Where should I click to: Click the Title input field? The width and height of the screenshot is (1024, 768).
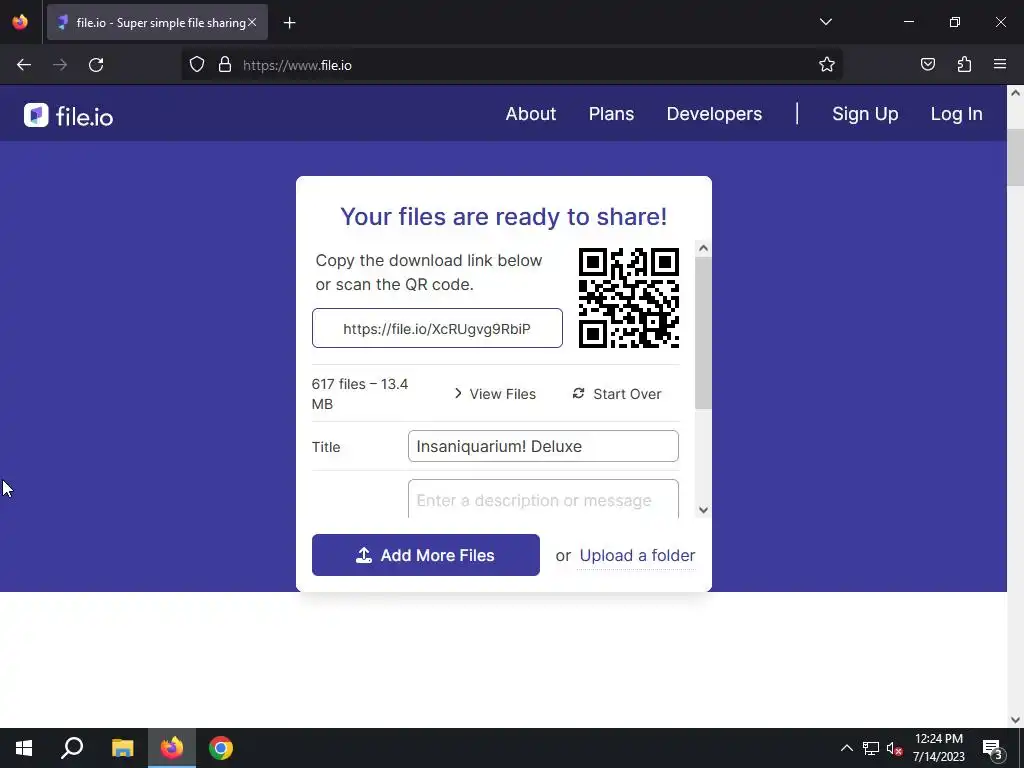tap(543, 446)
